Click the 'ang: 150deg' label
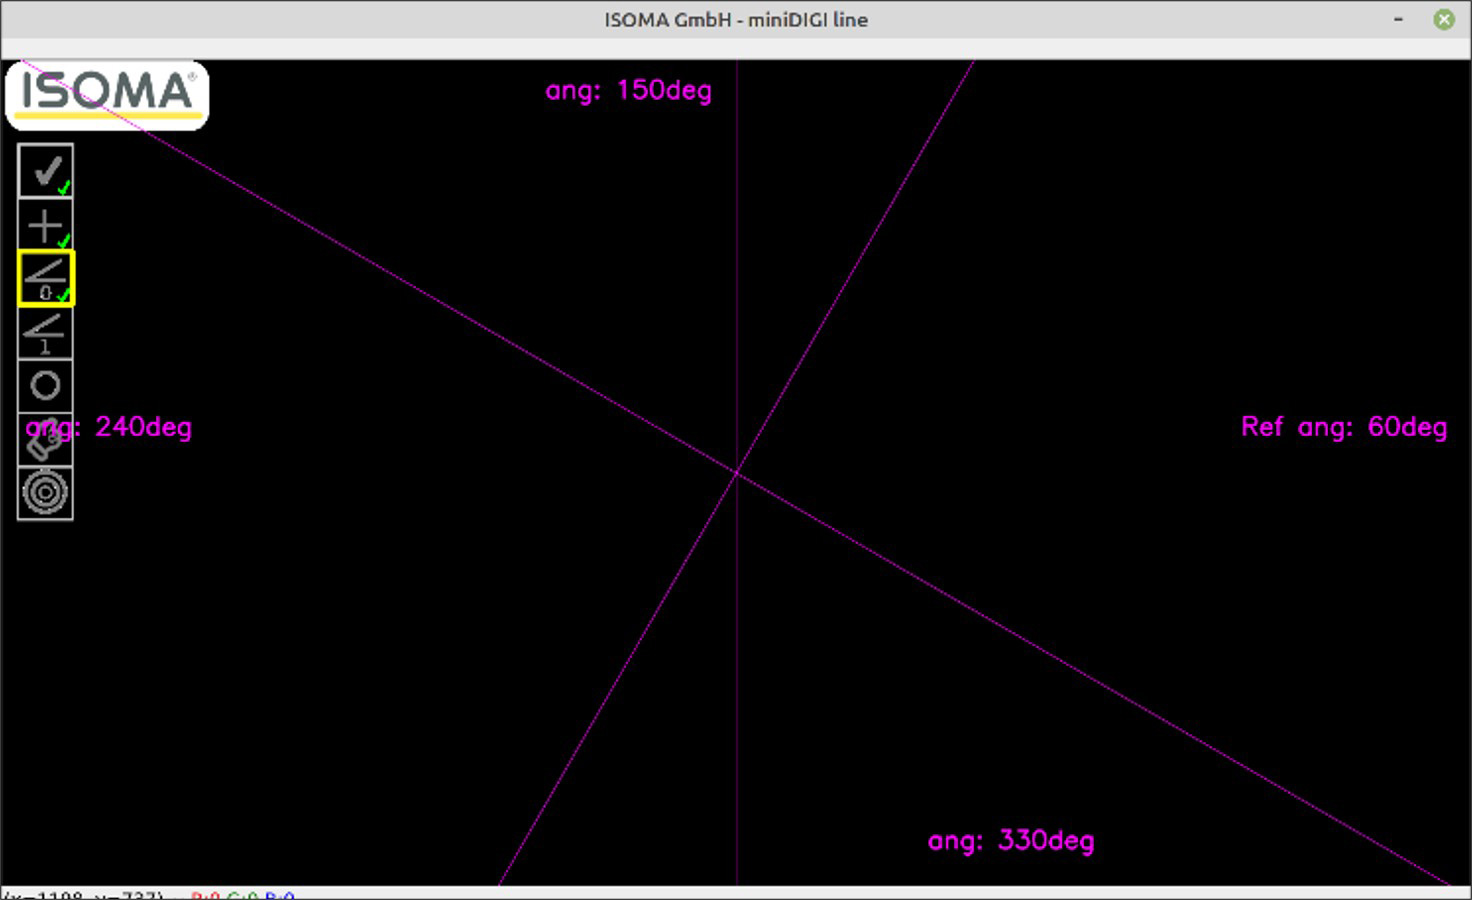The height and width of the screenshot is (900, 1472). 628,90
